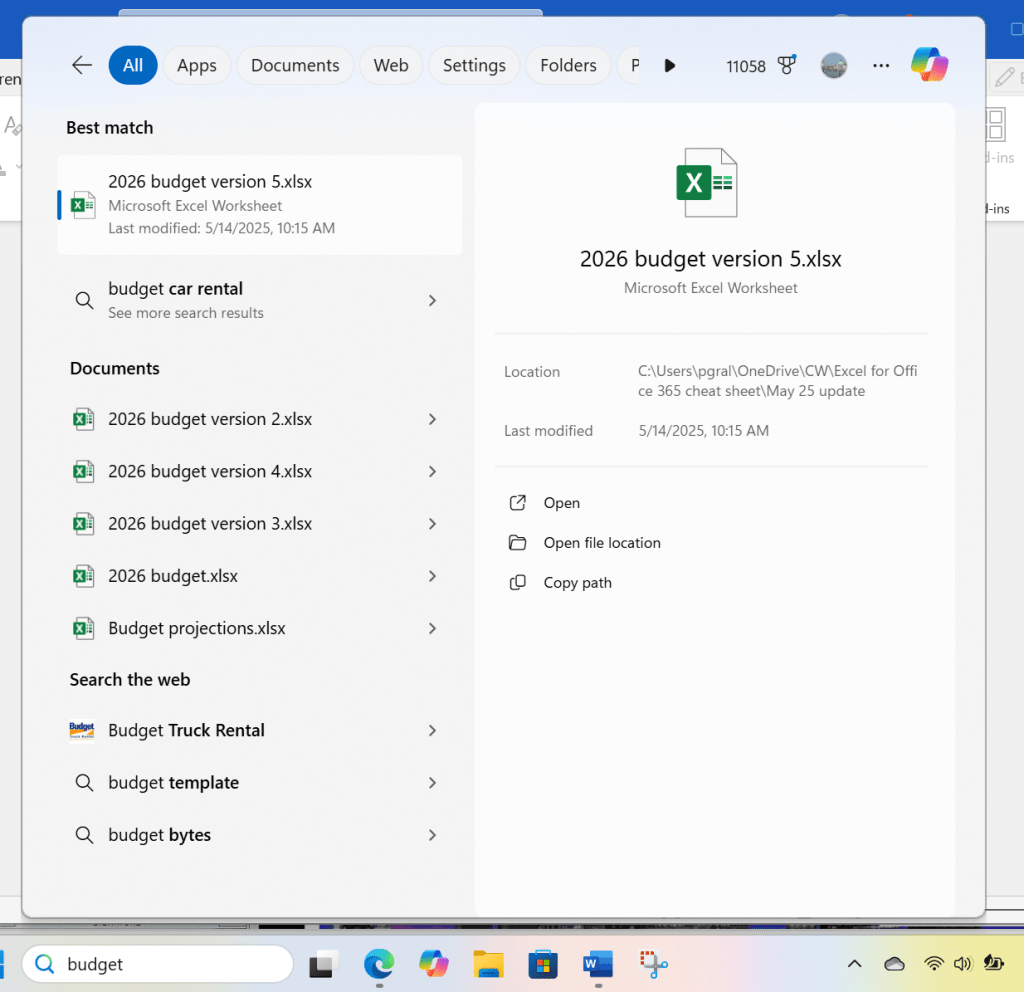Viewport: 1024px width, 992px height.
Task: Click the Microsoft Rewards trophy icon
Action: 787,65
